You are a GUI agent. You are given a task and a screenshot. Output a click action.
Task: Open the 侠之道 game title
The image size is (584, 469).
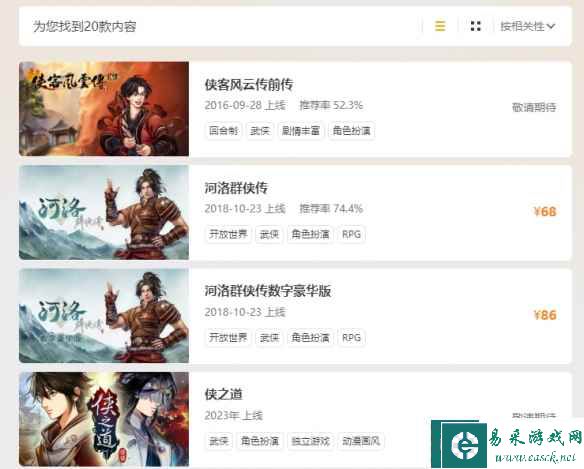223,394
